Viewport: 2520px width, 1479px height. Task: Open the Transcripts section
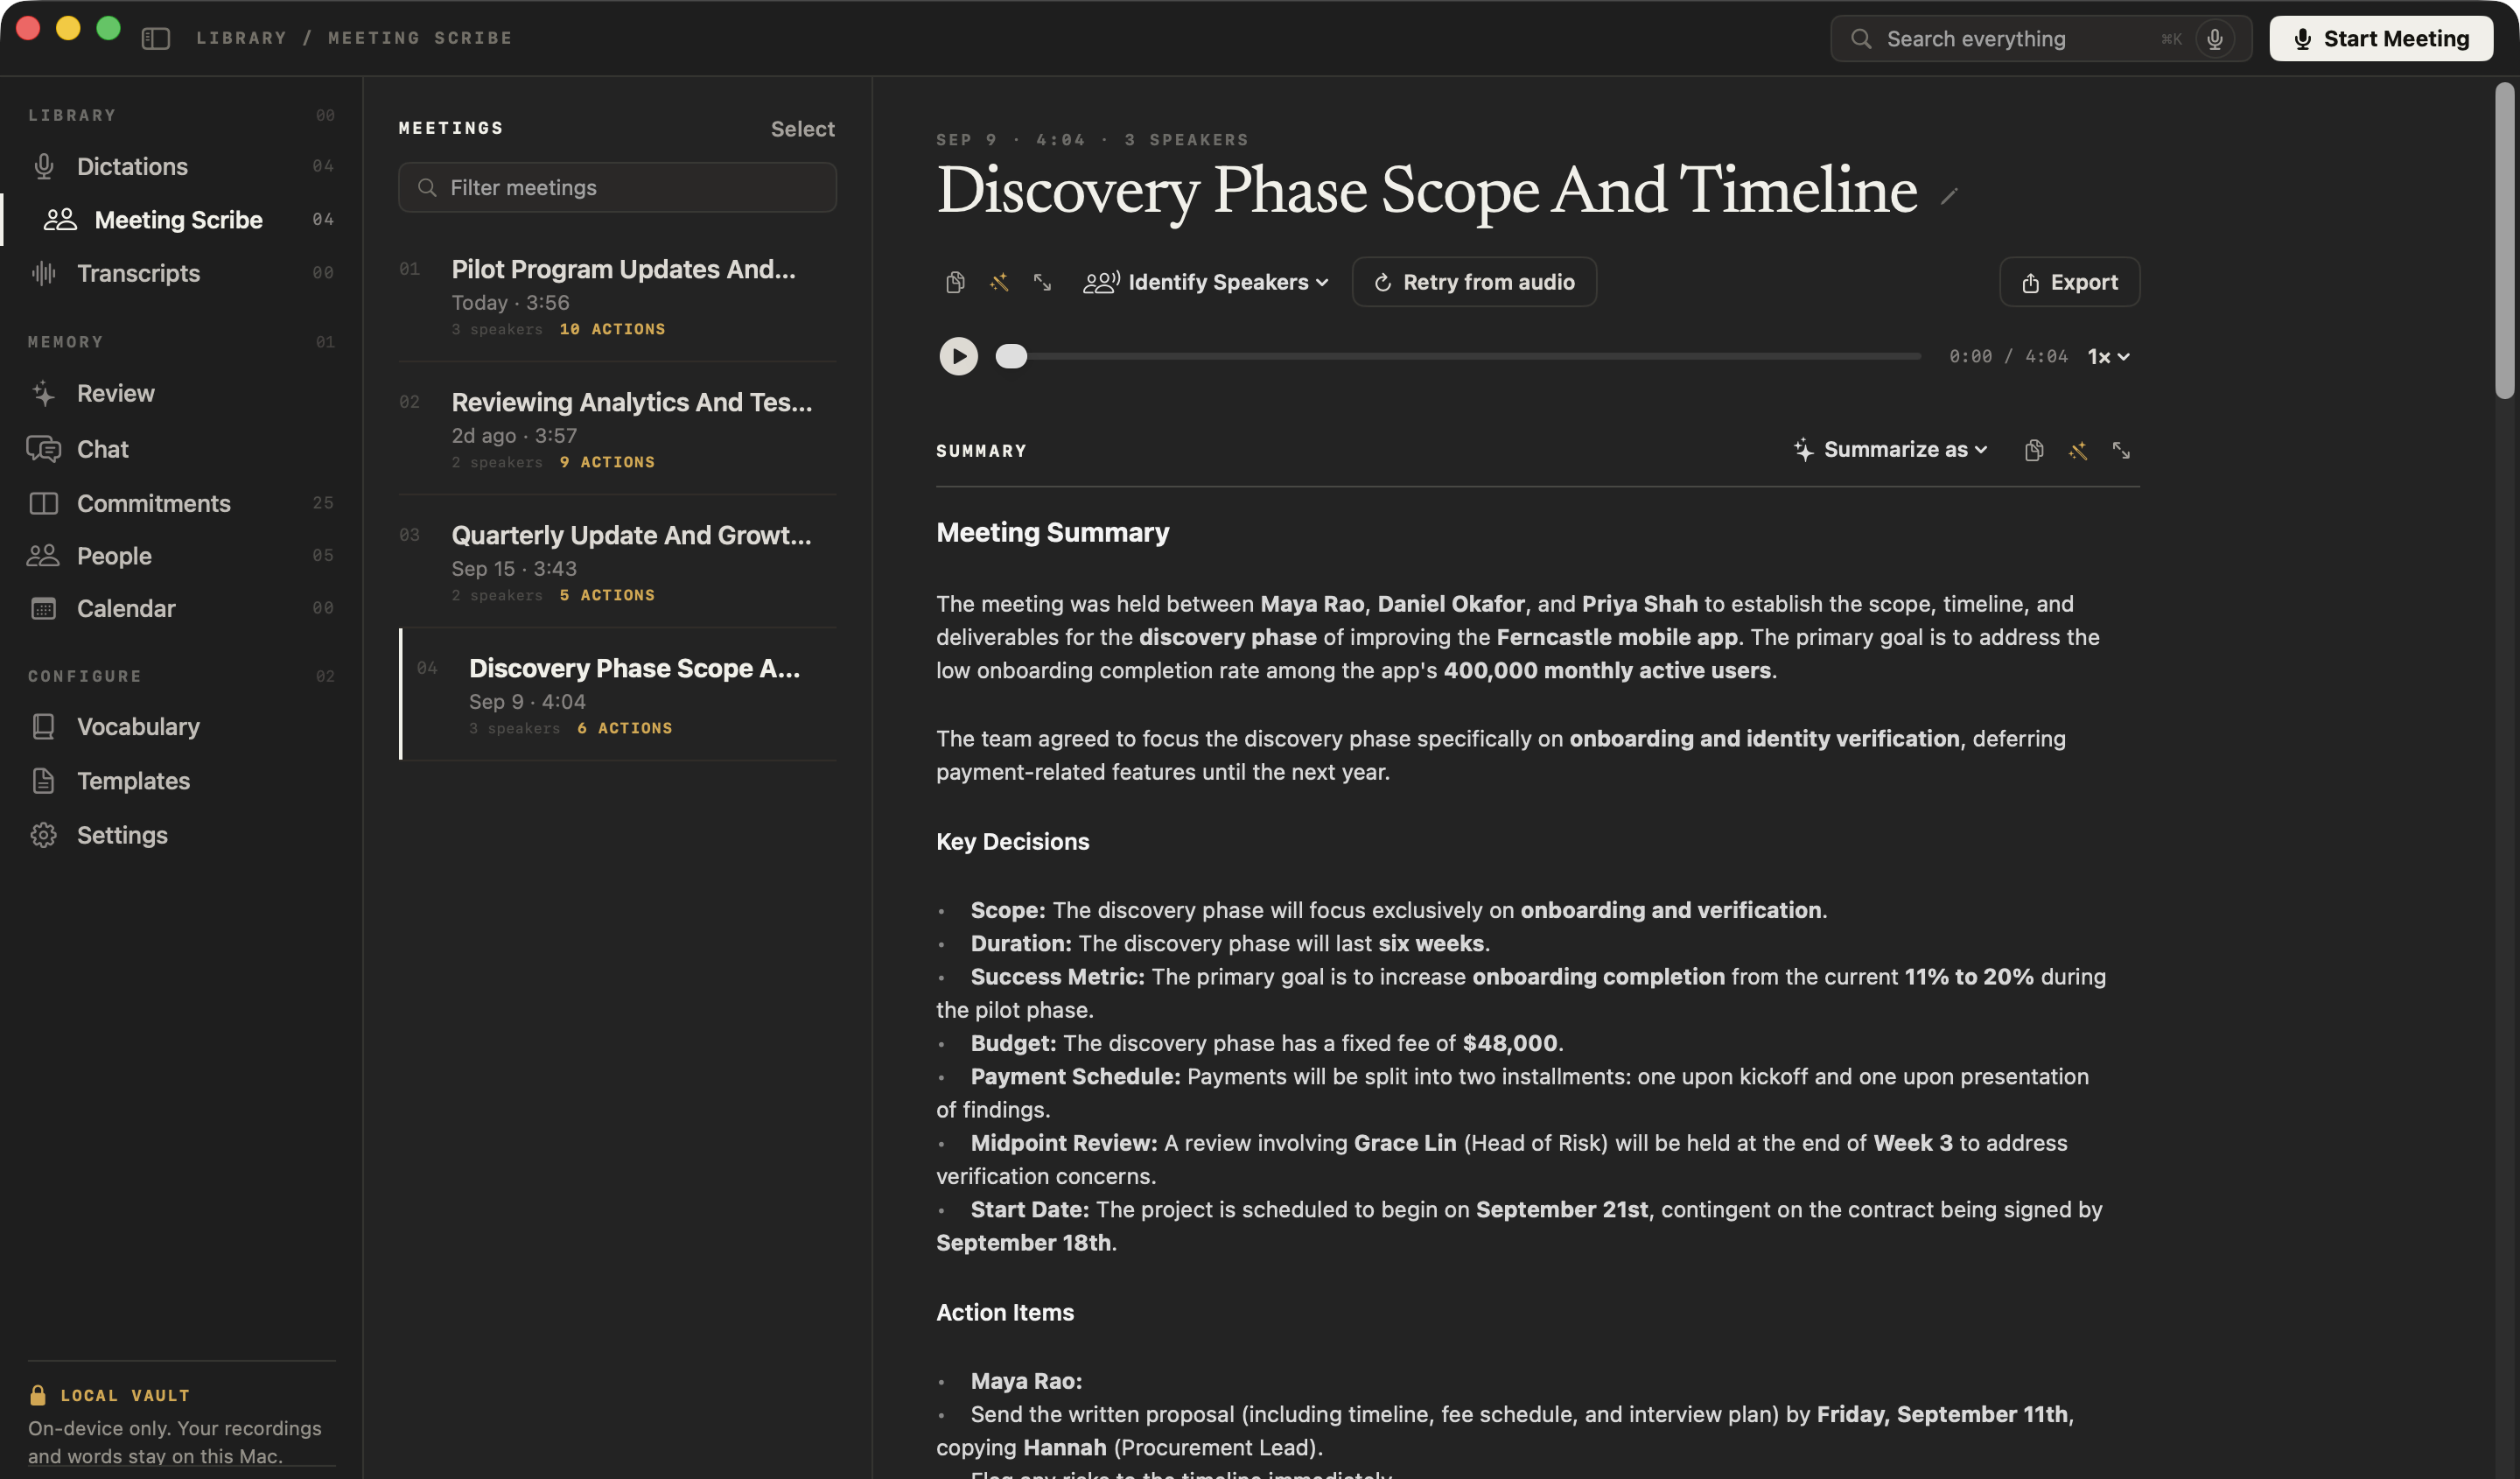pyautogui.click(x=181, y=273)
